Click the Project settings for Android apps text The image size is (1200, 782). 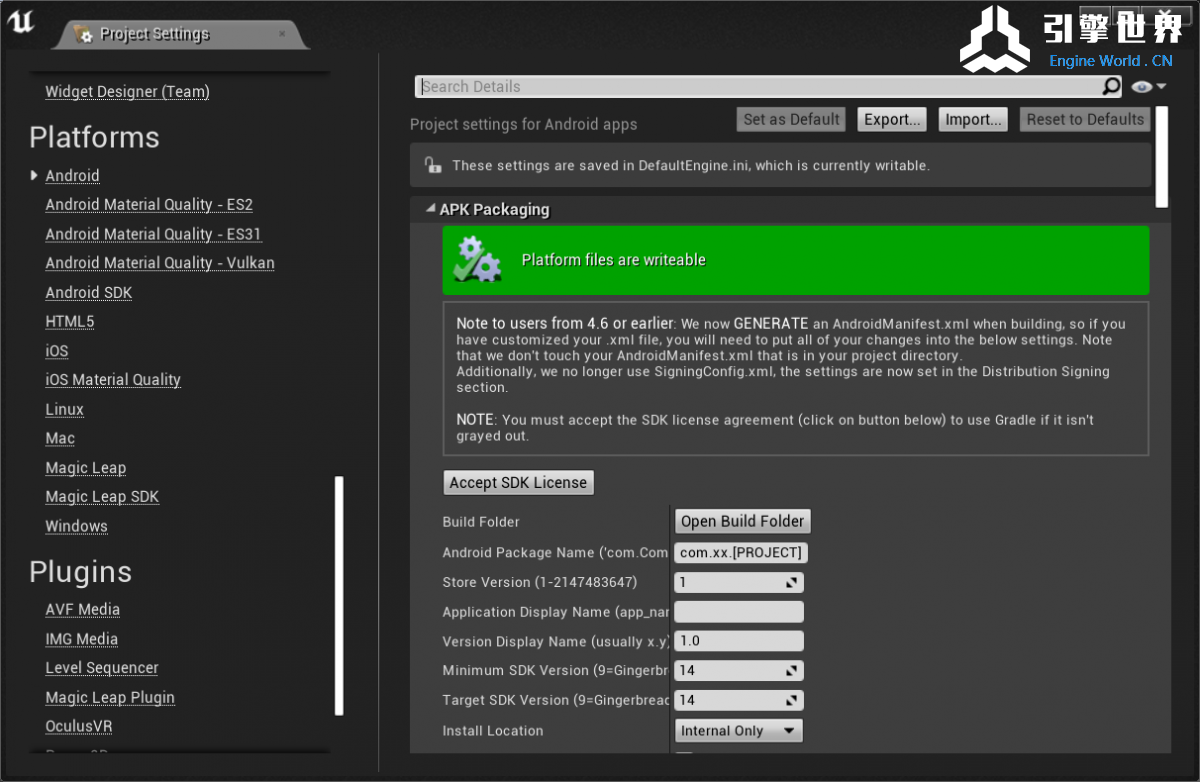pyautogui.click(x=523, y=125)
